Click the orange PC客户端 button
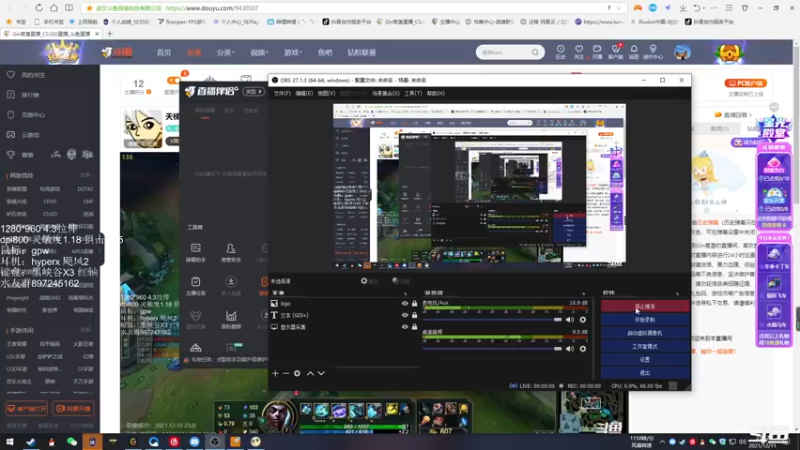Viewport: 800px width, 450px height. (x=745, y=83)
